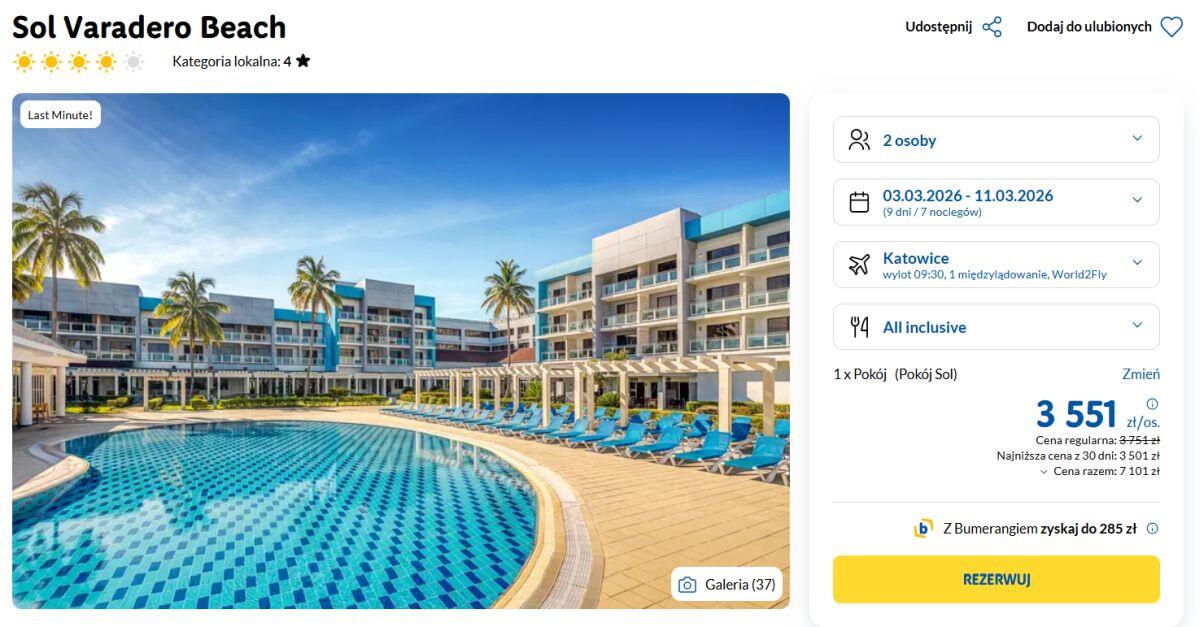Image resolution: width=1200 pixels, height=627 pixels.
Task: Click the calendar icon in date field
Action: click(859, 202)
